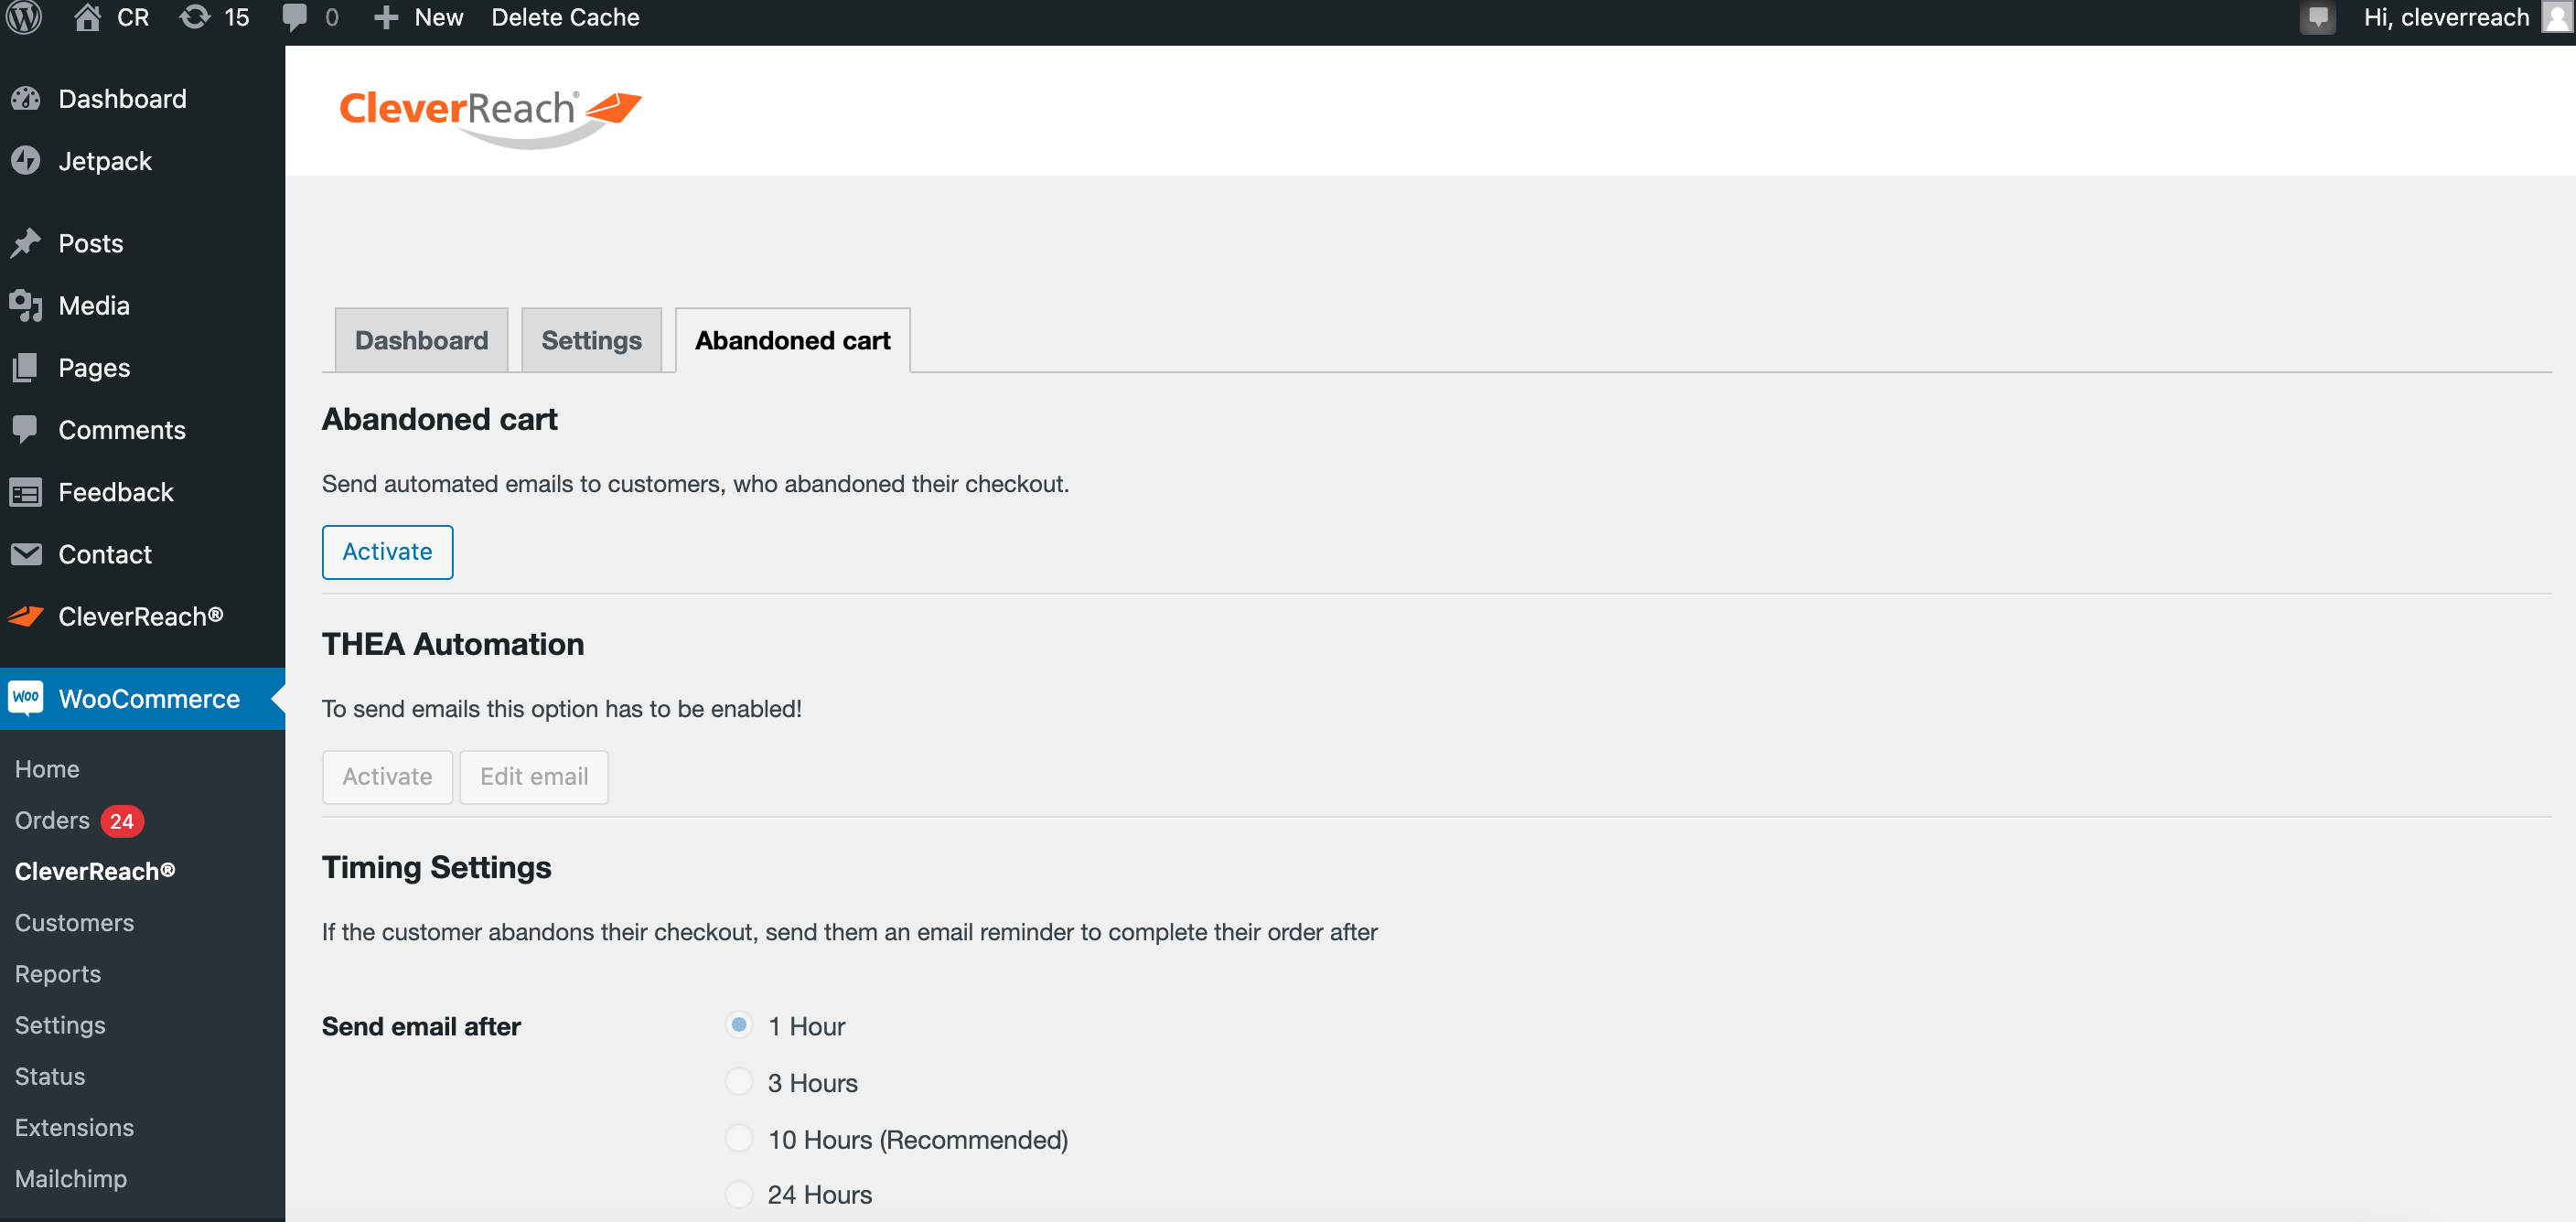Click the Orders count badge 24

pyautogui.click(x=122, y=821)
